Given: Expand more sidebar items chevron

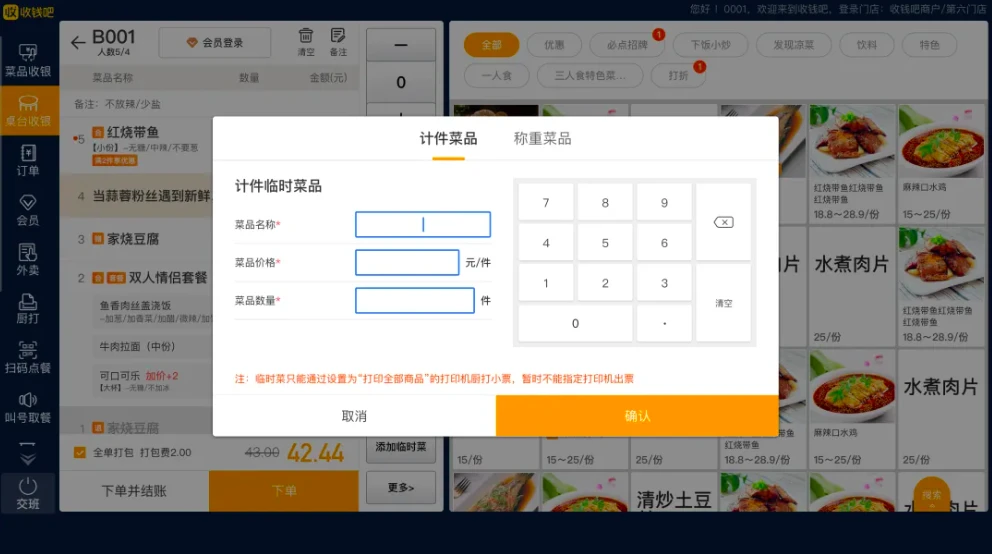Looking at the screenshot, I should click(x=28, y=453).
